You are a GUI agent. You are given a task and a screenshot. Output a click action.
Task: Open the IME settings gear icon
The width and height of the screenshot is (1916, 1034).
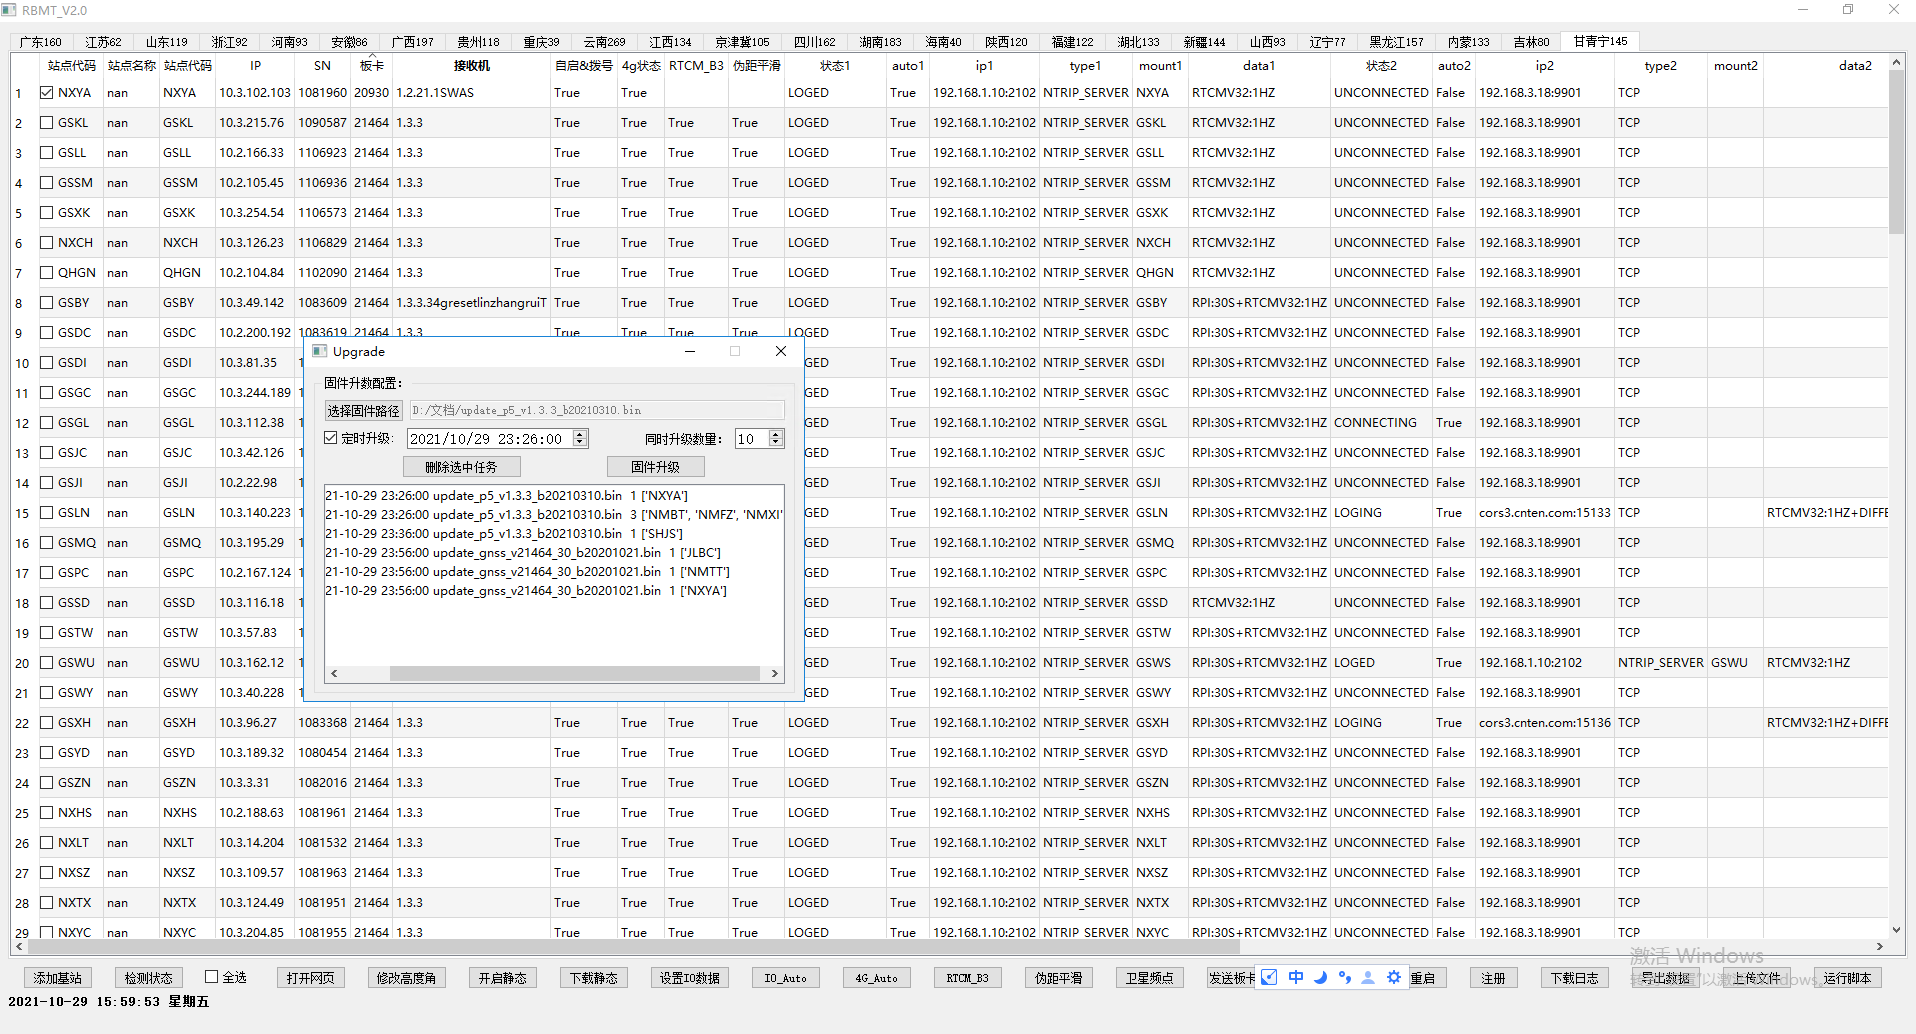1393,977
